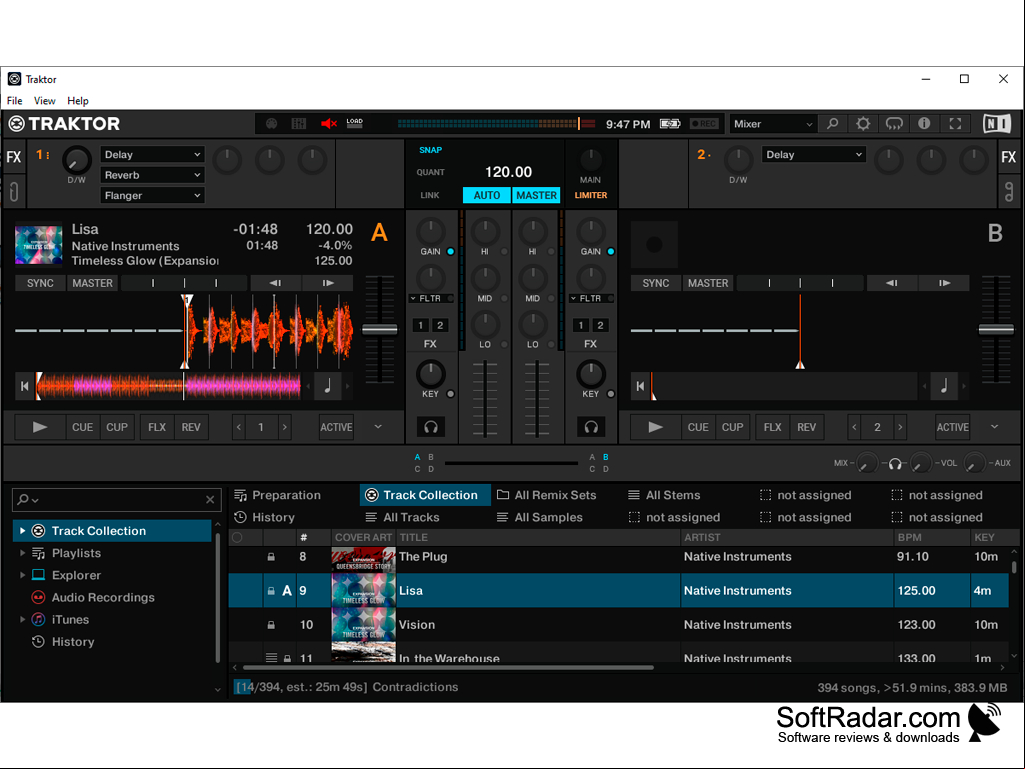
Task: Select Audio Recordings in browser tree
Action: (x=103, y=598)
